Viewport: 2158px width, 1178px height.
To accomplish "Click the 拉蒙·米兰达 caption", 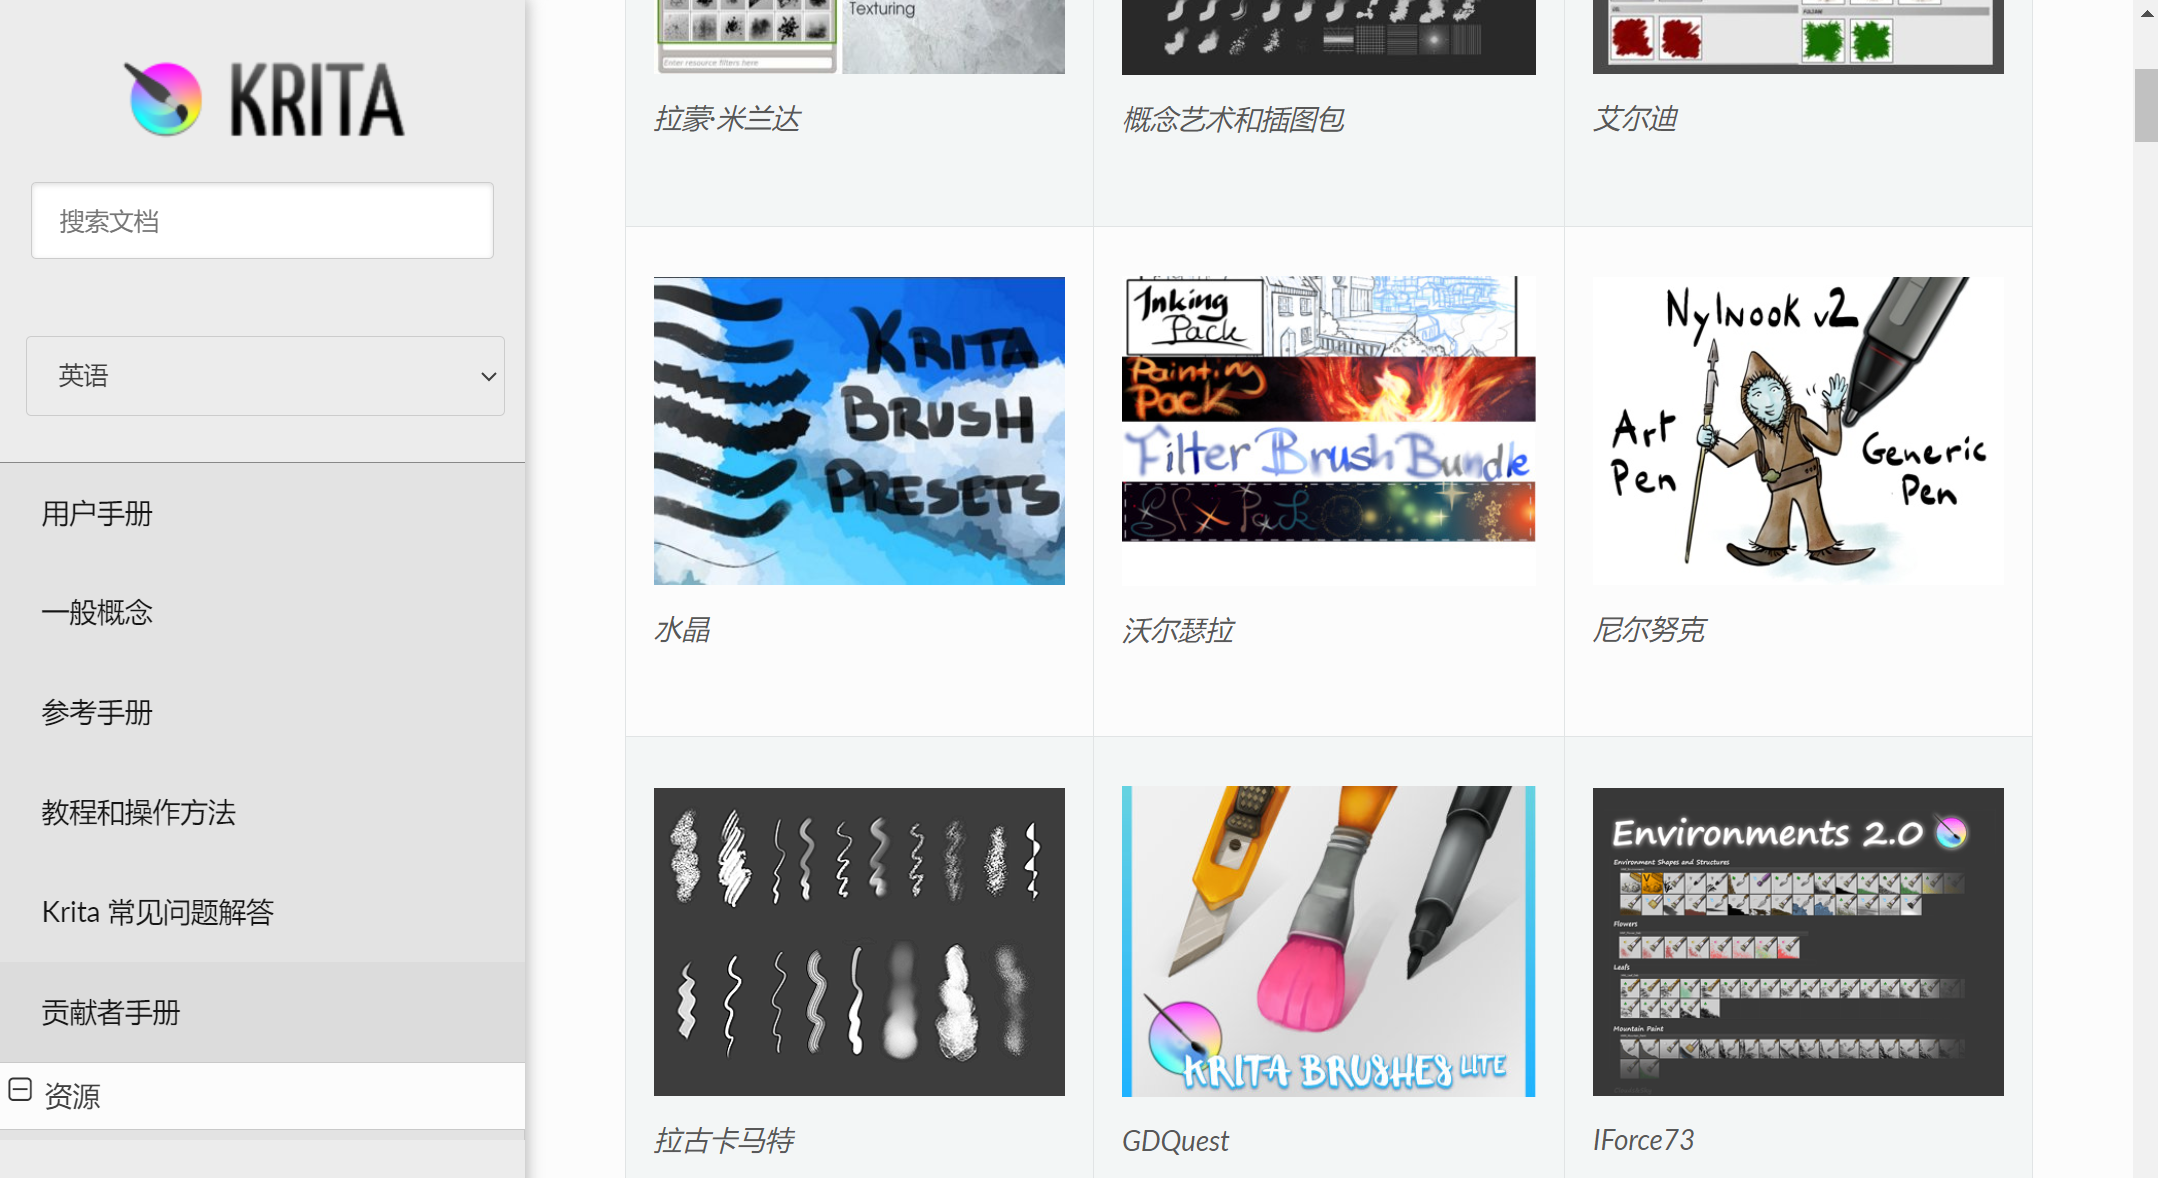I will (727, 119).
